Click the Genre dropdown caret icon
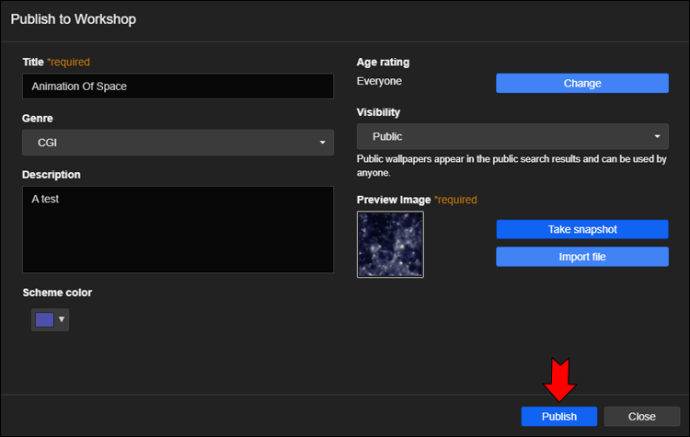The height and width of the screenshot is (437, 690). (x=323, y=143)
